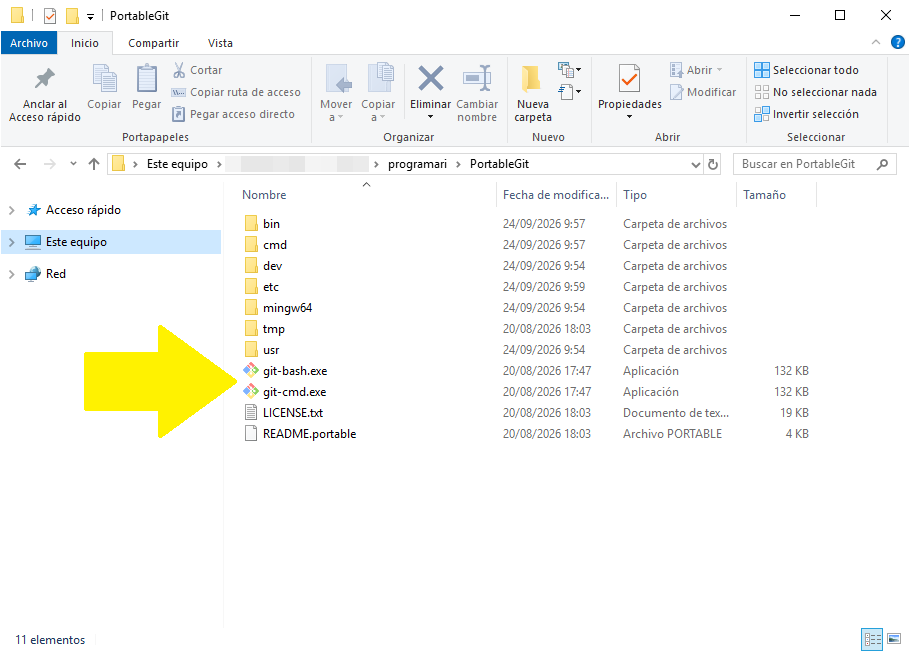Go forward with the right arrow
The image size is (910, 652).
tap(50, 164)
